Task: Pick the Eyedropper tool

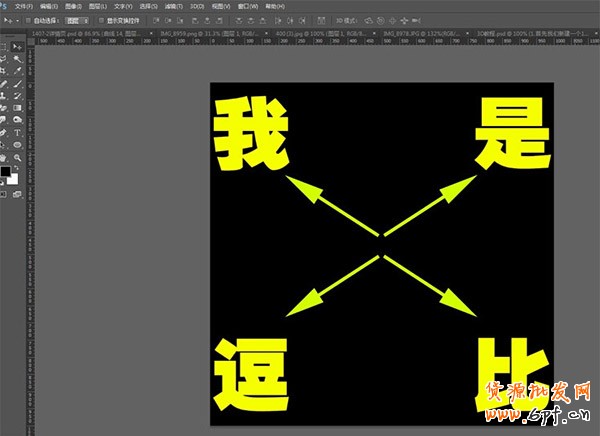Action: (x=17, y=71)
